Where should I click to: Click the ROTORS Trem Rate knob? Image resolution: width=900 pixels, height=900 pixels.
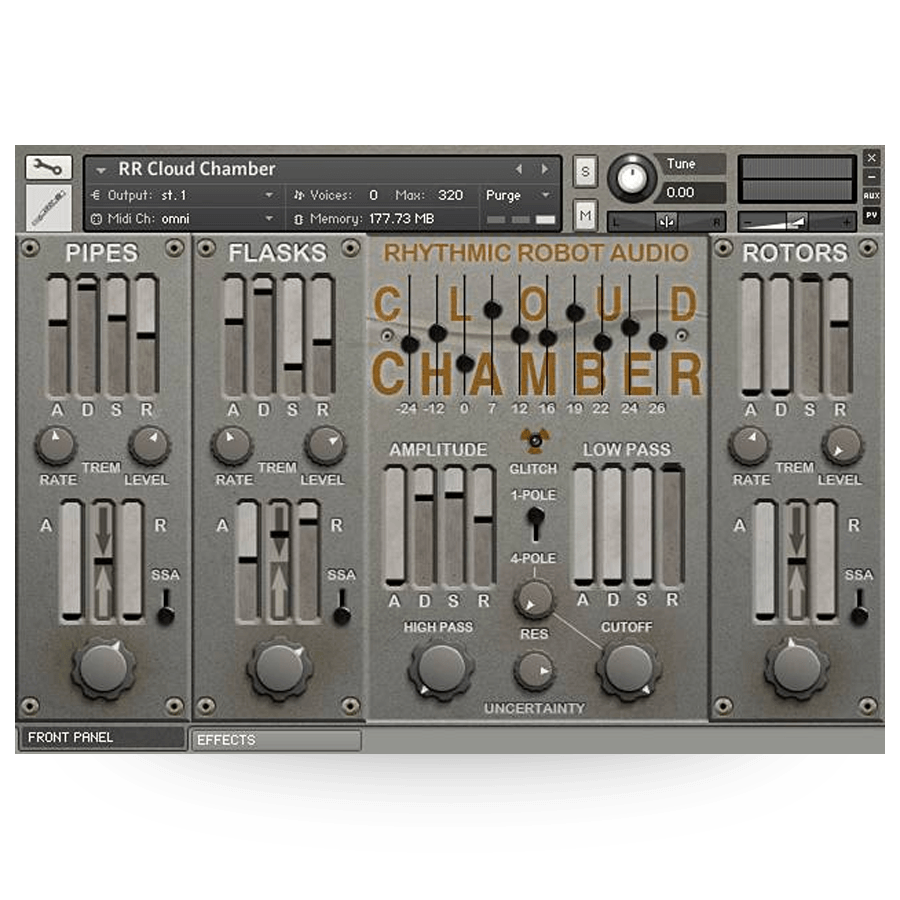[750, 445]
